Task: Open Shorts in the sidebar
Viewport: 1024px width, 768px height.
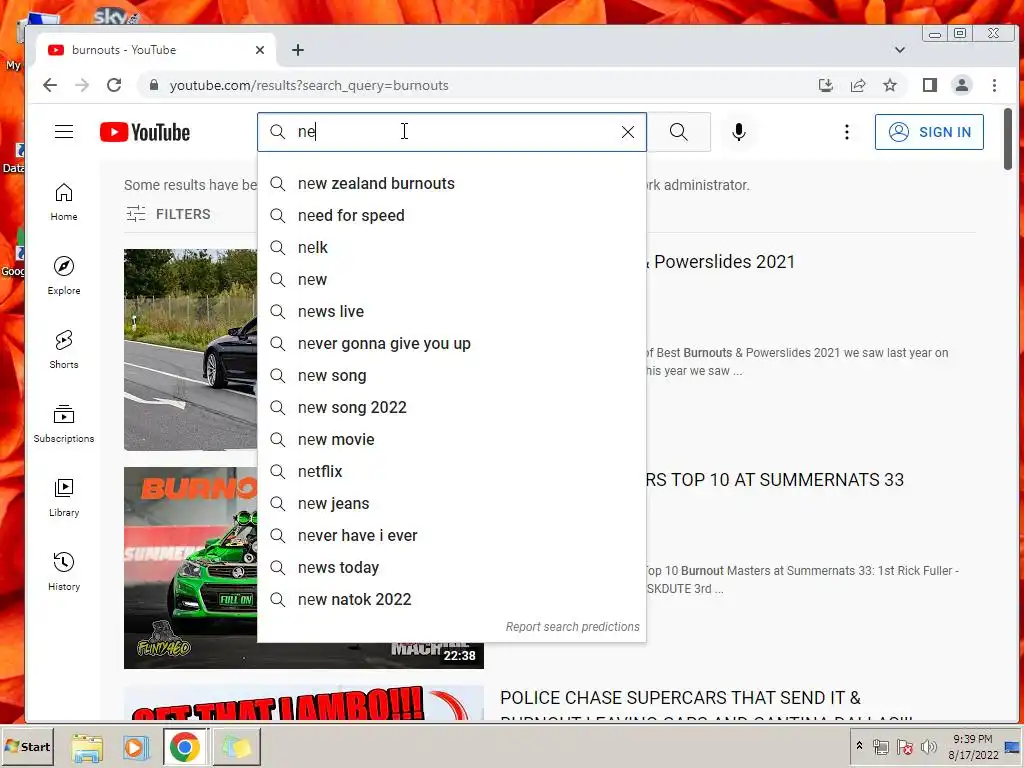Action: pyautogui.click(x=64, y=349)
